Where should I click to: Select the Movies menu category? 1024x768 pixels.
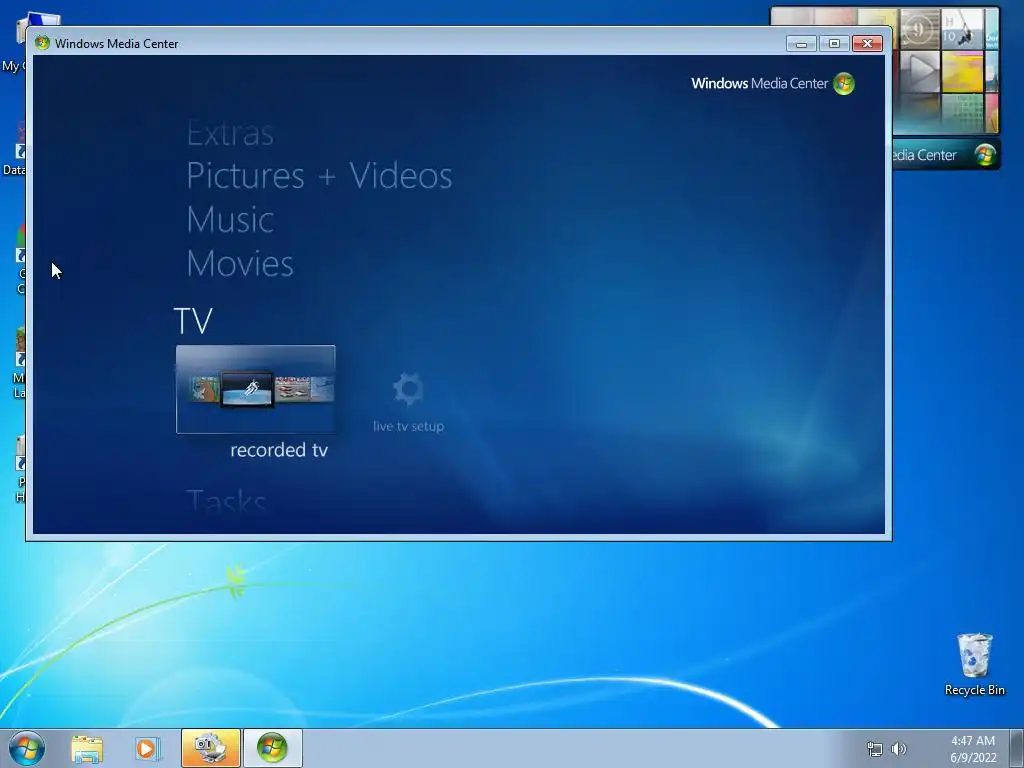240,263
